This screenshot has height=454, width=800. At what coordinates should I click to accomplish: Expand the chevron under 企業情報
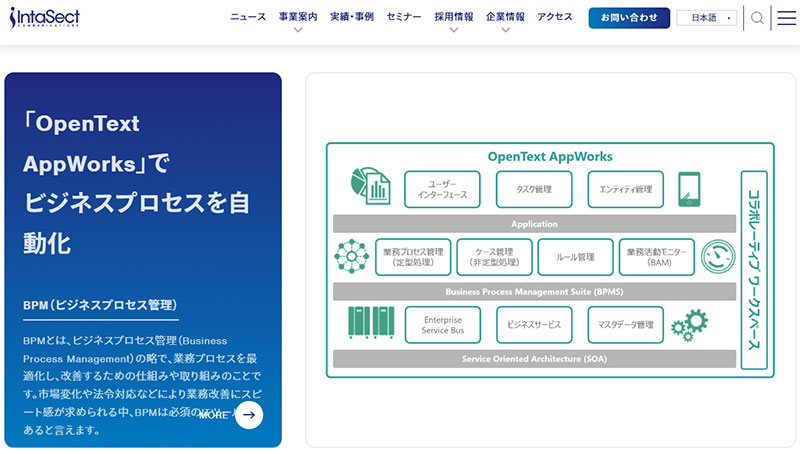coord(505,30)
